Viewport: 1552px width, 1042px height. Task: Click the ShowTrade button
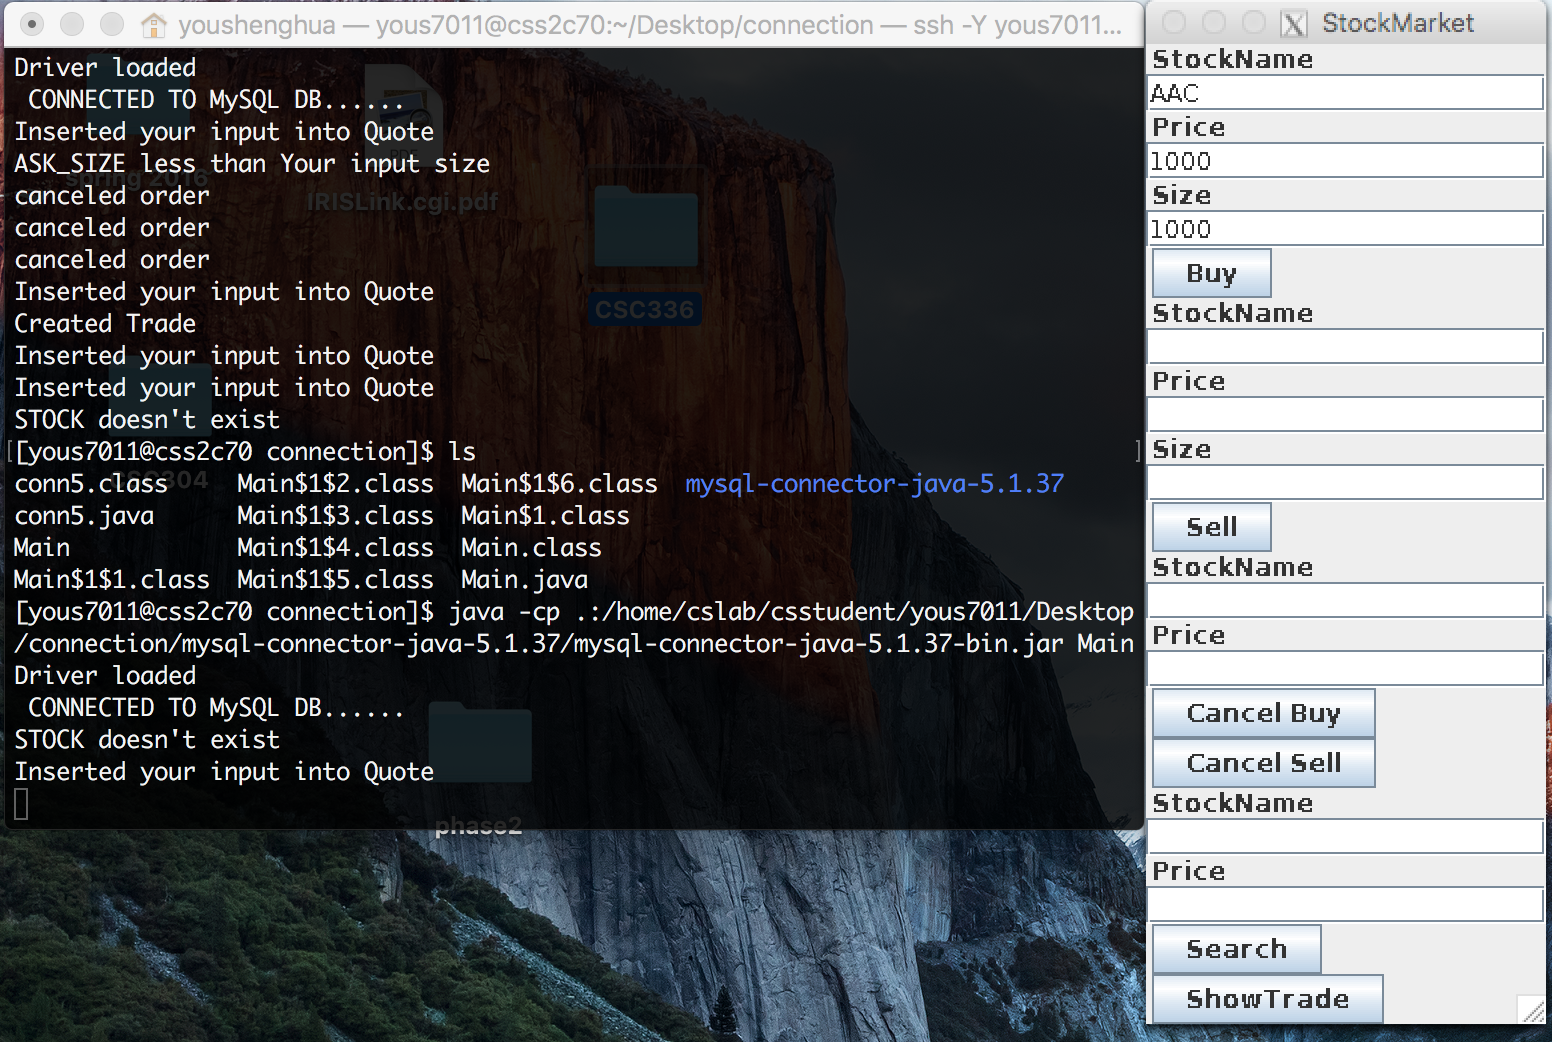(1267, 999)
